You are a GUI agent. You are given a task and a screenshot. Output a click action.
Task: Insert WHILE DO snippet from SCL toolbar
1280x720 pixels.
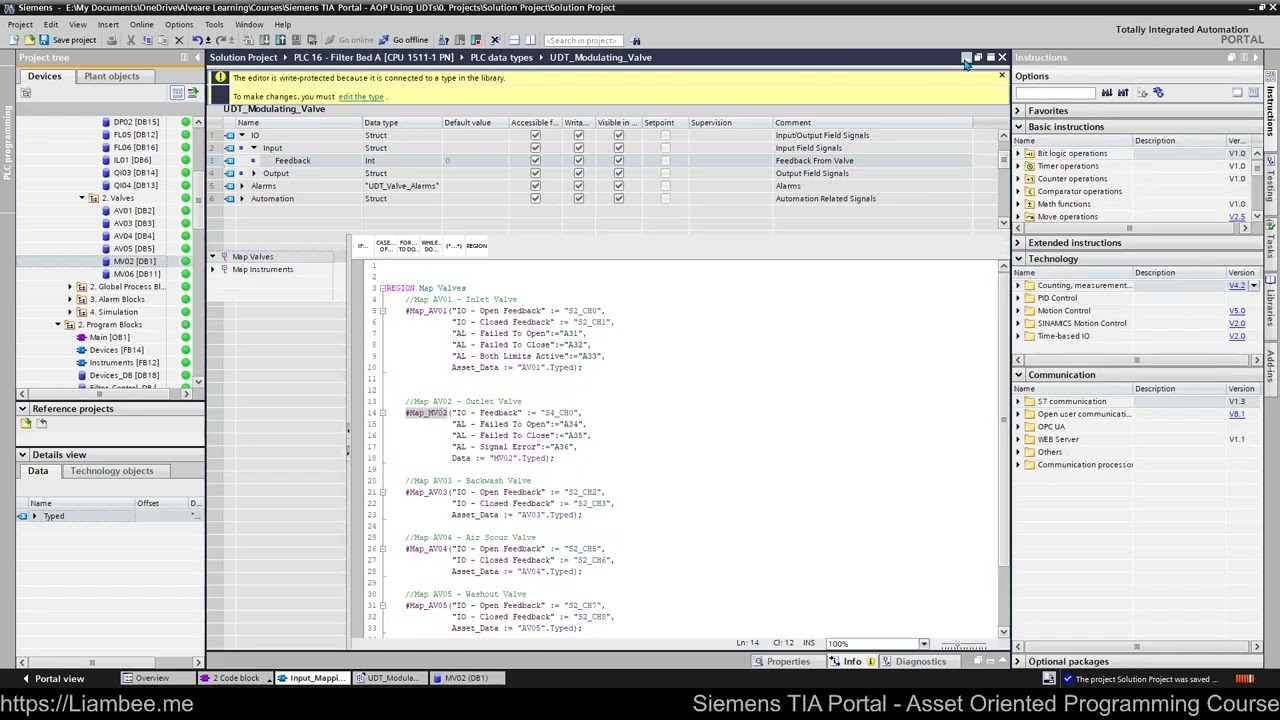(430, 246)
